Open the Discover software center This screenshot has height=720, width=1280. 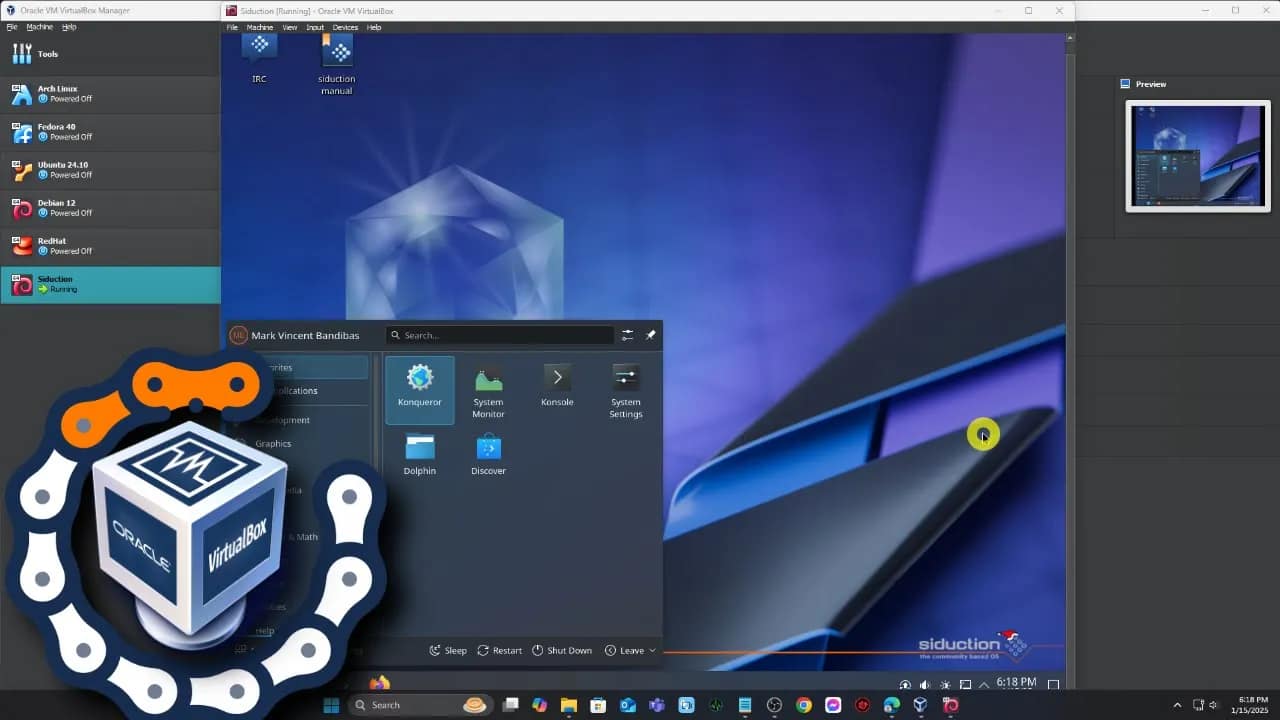tap(488, 454)
